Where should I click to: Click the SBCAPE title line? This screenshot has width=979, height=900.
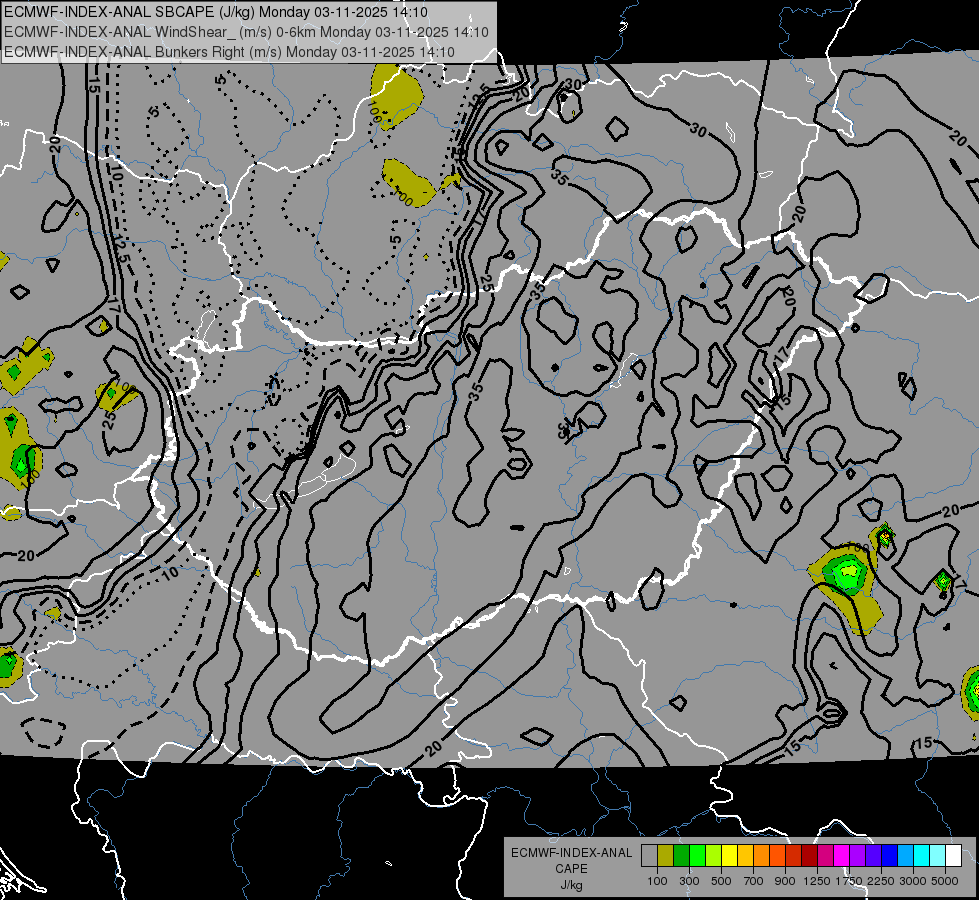(215, 12)
